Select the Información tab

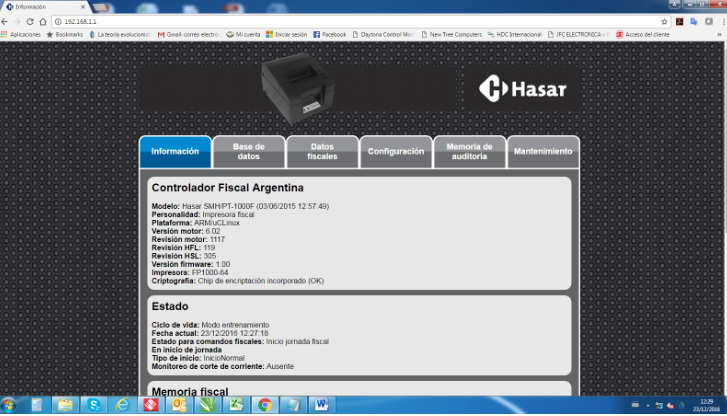click(175, 152)
